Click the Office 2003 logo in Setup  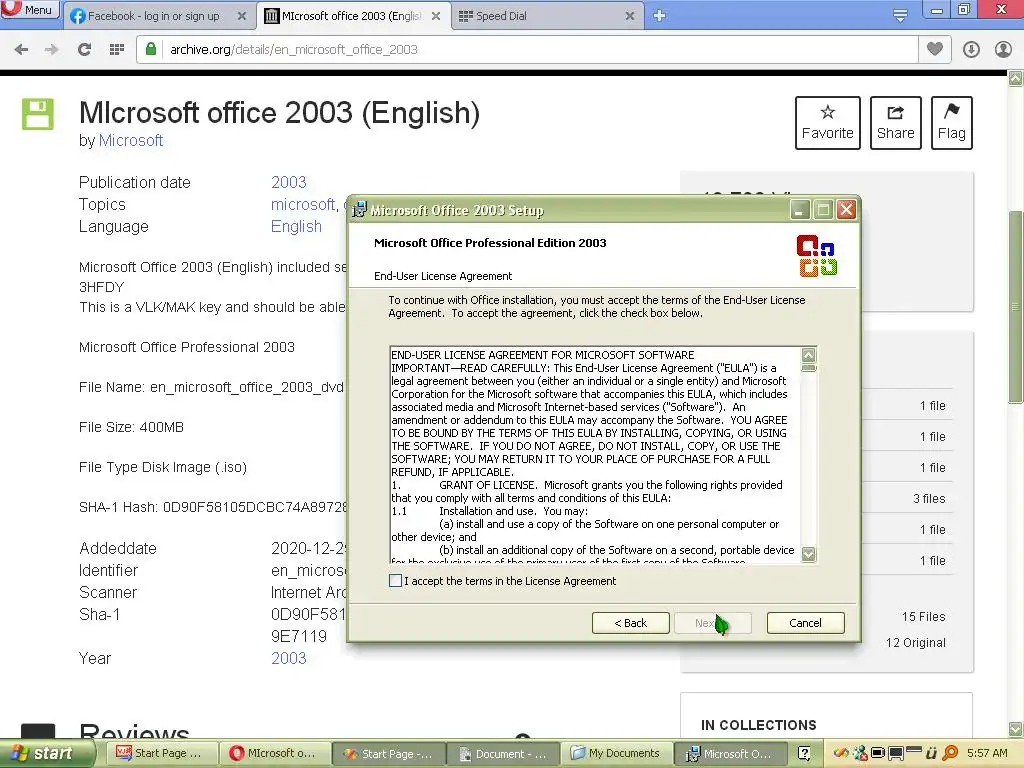pyautogui.click(x=817, y=256)
